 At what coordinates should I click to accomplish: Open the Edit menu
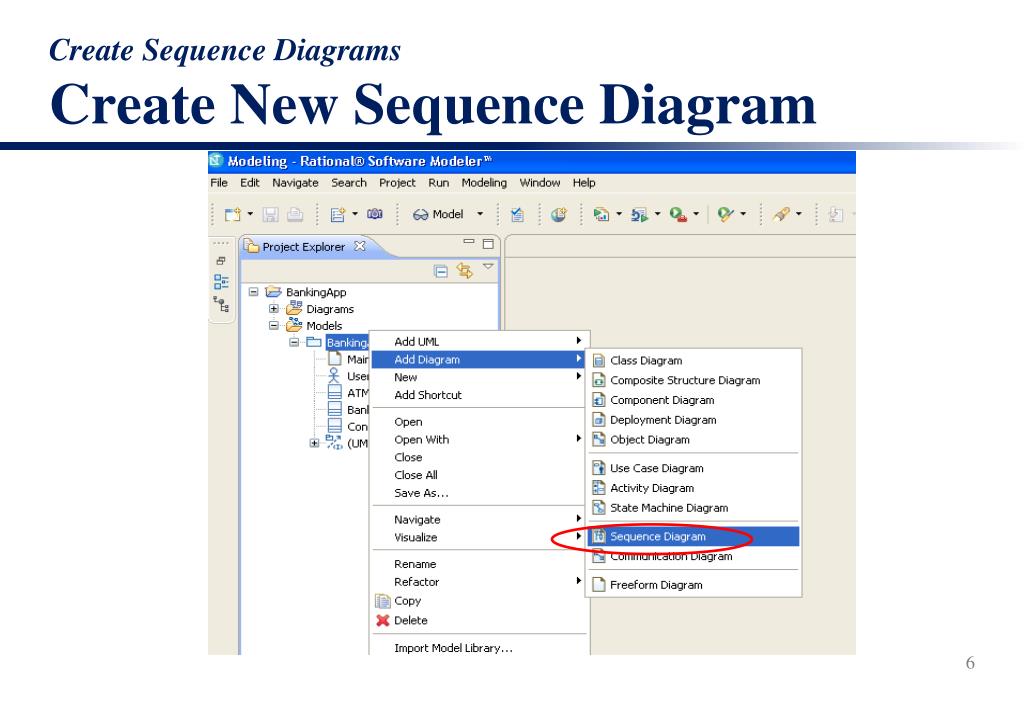[x=249, y=183]
